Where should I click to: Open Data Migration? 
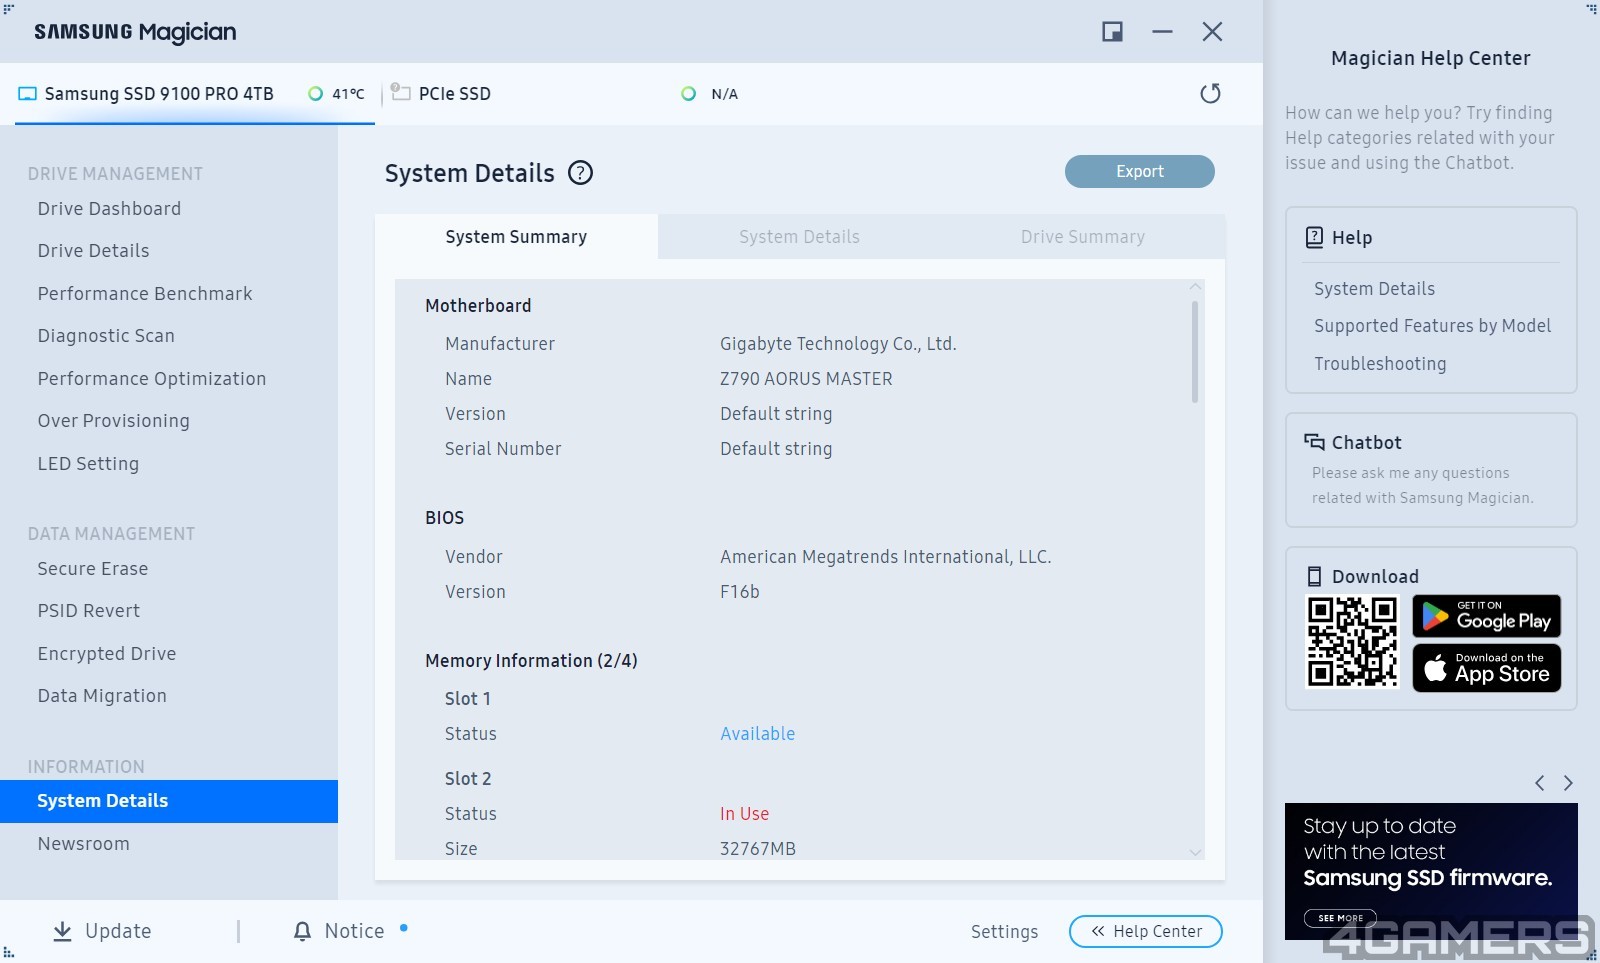(x=102, y=695)
